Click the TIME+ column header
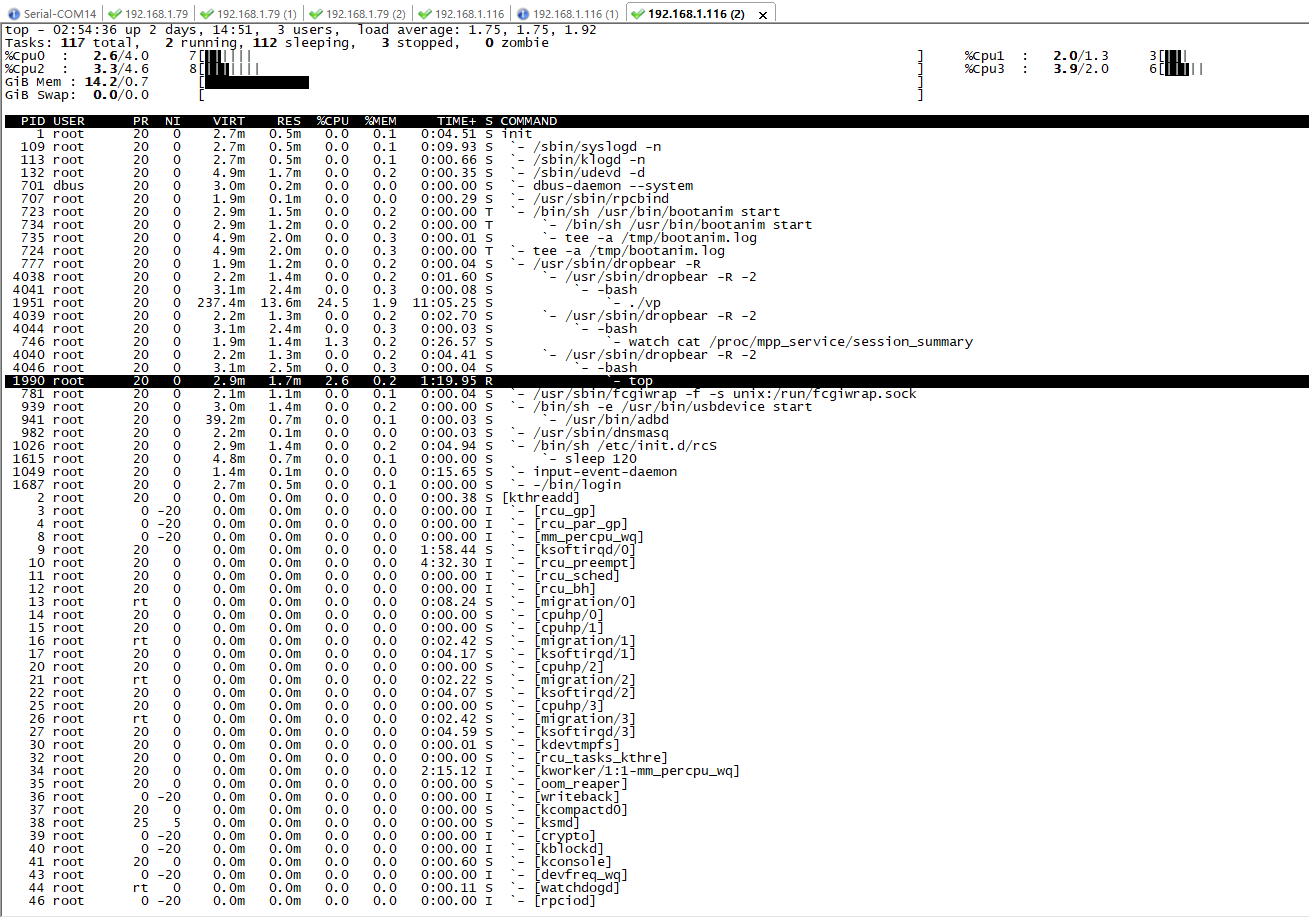Image resolution: width=1309 pixels, height=920 pixels. [456, 121]
